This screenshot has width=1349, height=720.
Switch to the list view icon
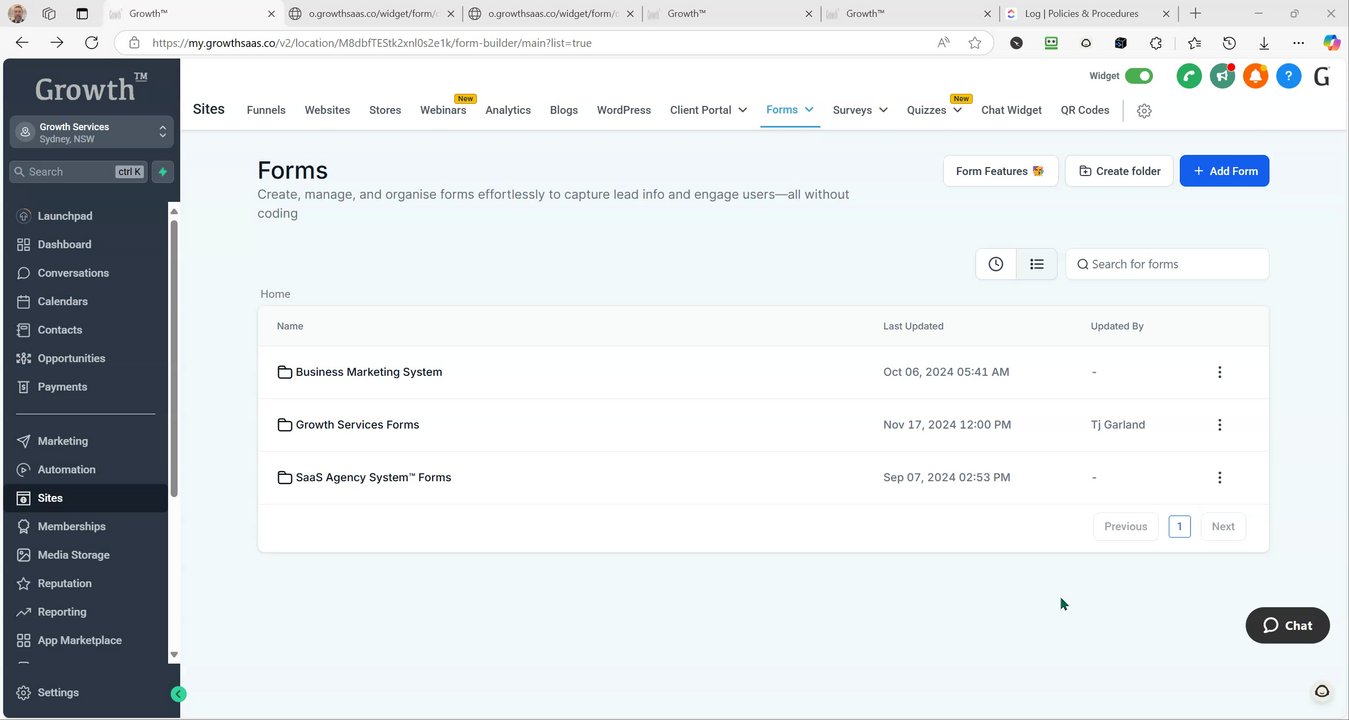[x=1037, y=264]
